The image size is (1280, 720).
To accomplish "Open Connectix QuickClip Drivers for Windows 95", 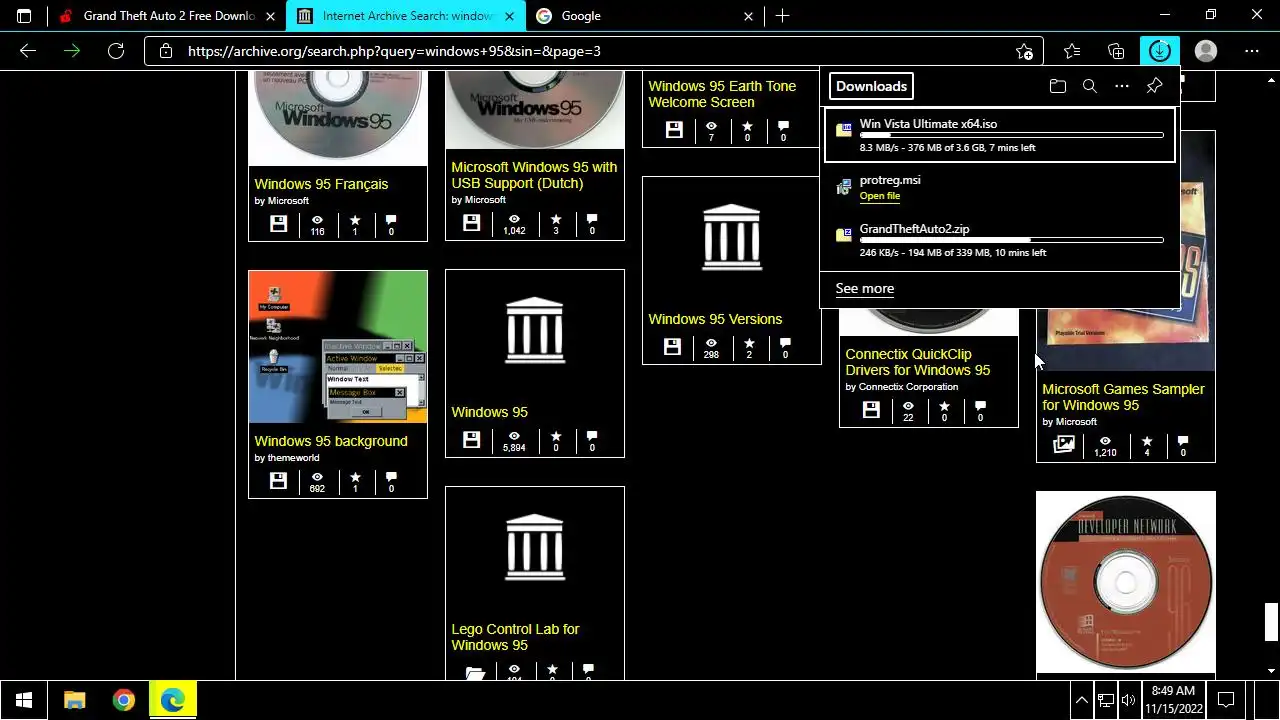I will (x=918, y=362).
